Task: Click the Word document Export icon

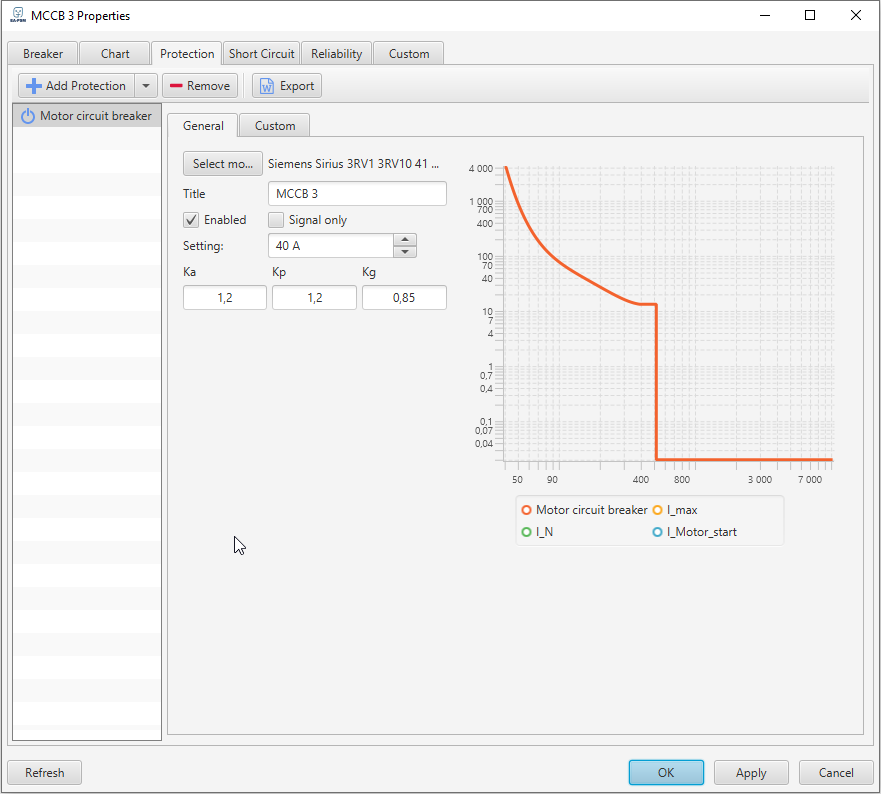Action: click(266, 86)
